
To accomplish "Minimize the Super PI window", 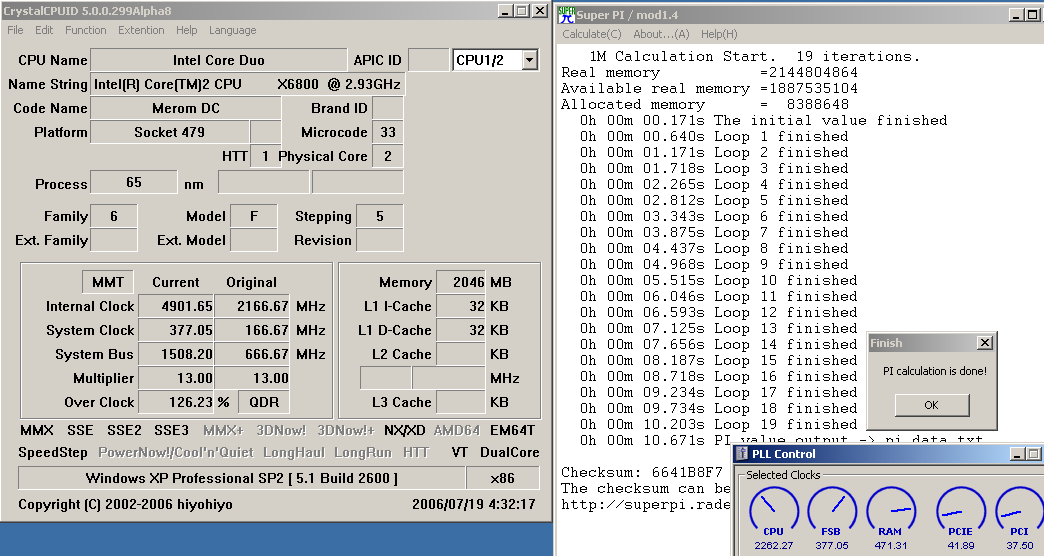I will tap(1016, 15).
